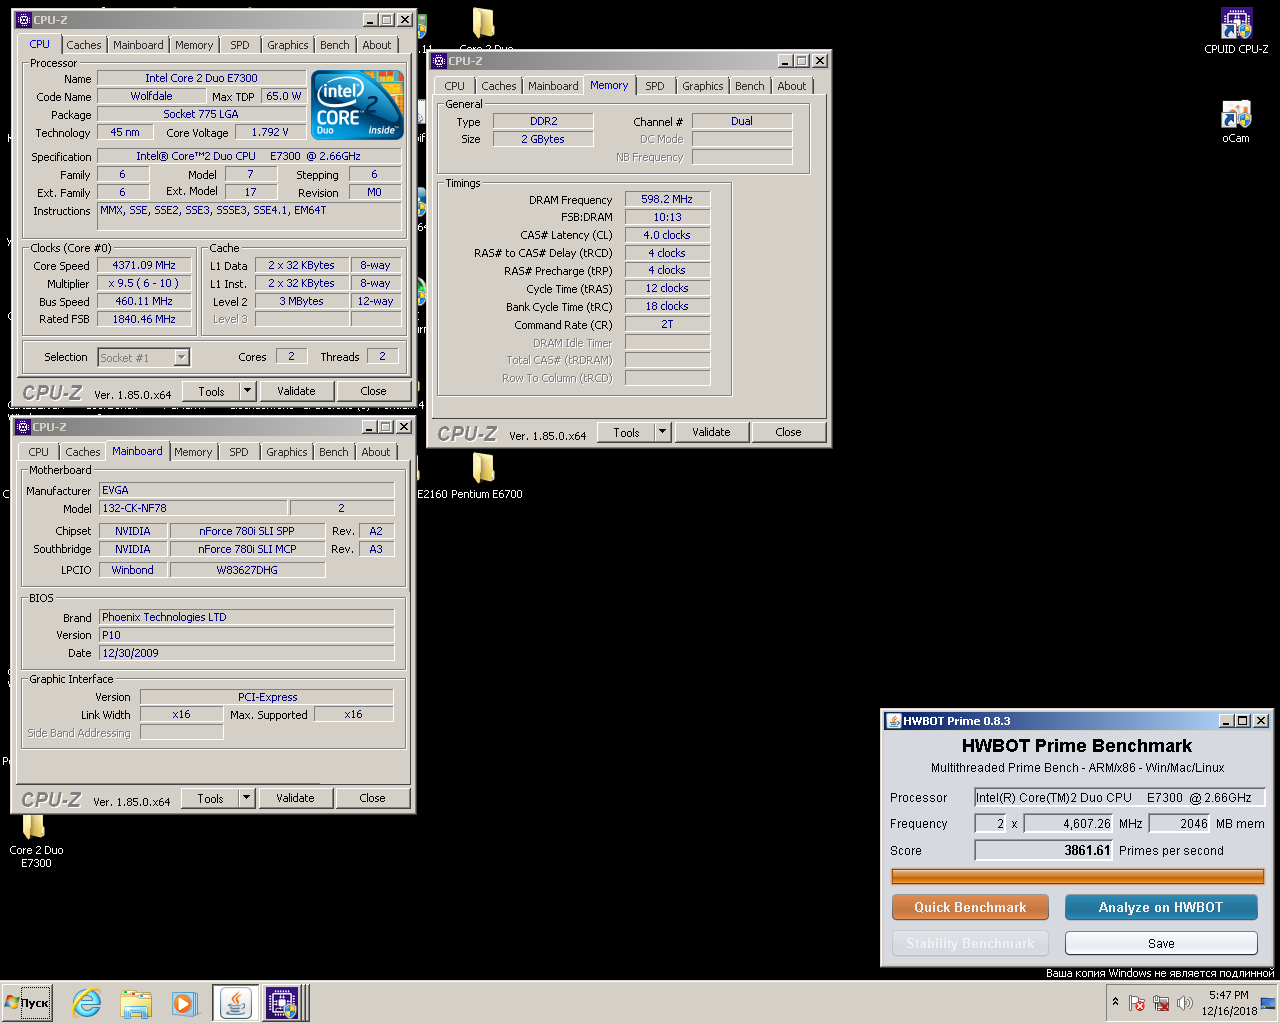Viewport: 1280px width, 1024px height.
Task: Open the oCam desktop shortcut
Action: coord(1236,122)
